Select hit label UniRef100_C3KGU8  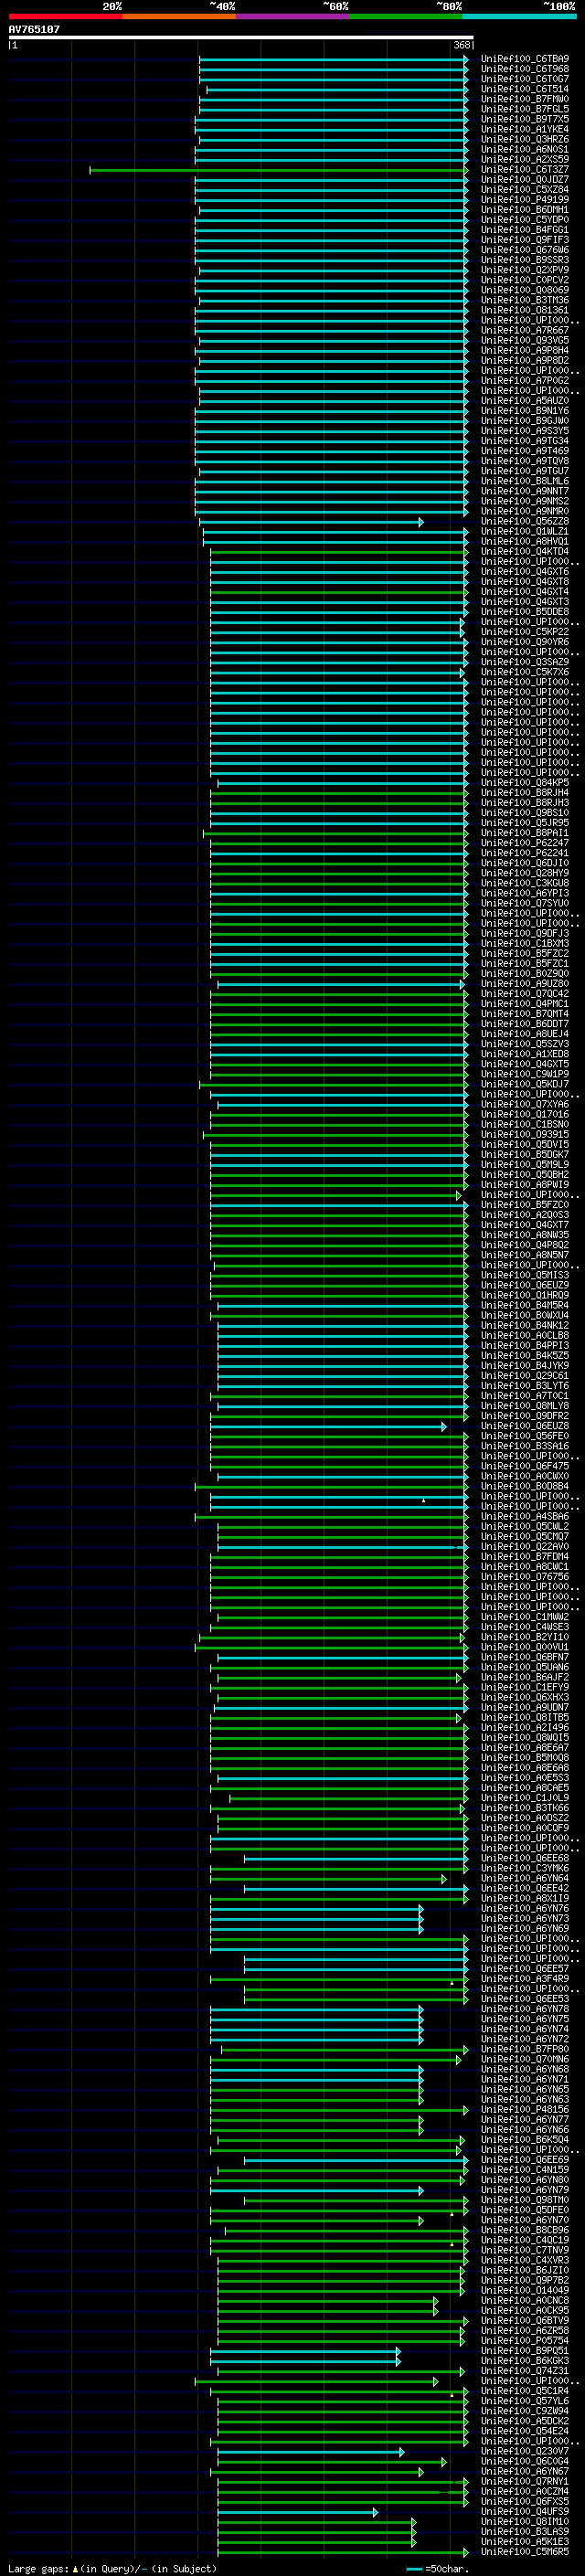[524, 882]
